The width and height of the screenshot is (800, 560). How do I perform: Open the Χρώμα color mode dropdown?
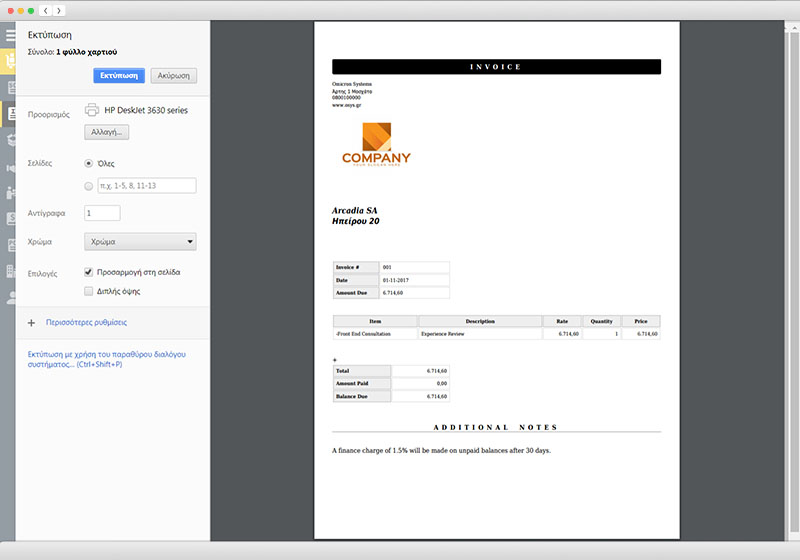[140, 241]
